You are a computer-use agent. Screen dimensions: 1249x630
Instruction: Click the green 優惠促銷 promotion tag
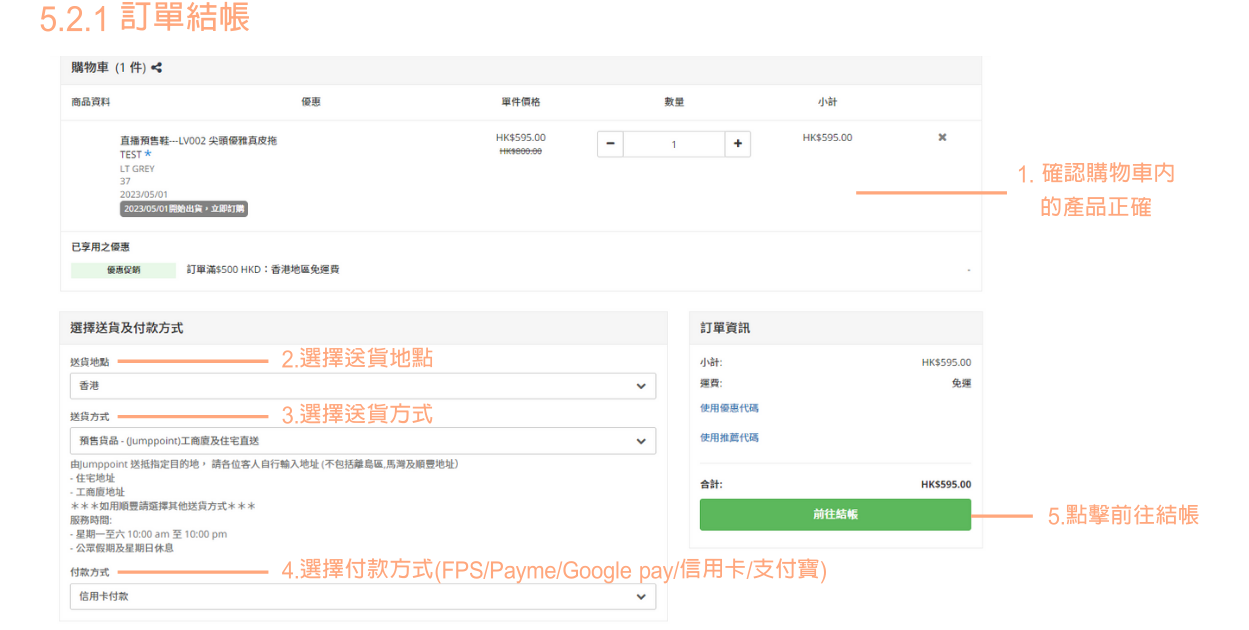[x=123, y=270]
